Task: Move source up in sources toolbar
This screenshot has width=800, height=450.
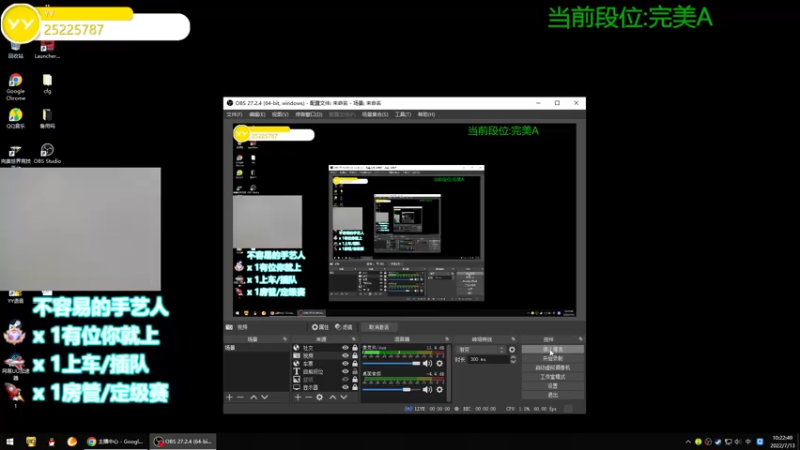Action: (333, 397)
